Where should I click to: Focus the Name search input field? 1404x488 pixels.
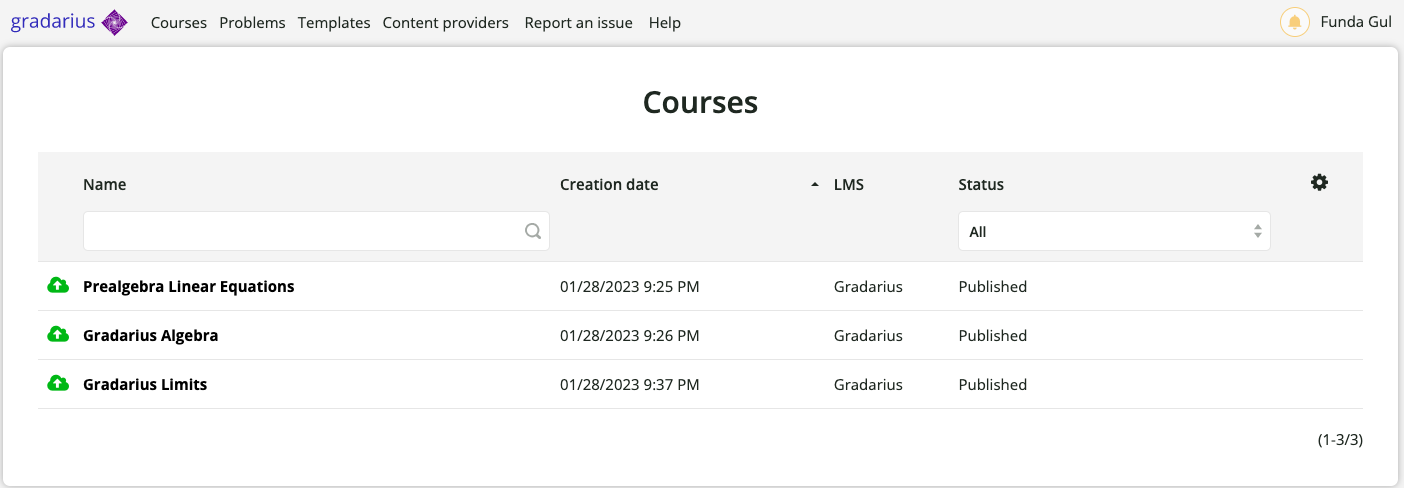click(x=316, y=231)
